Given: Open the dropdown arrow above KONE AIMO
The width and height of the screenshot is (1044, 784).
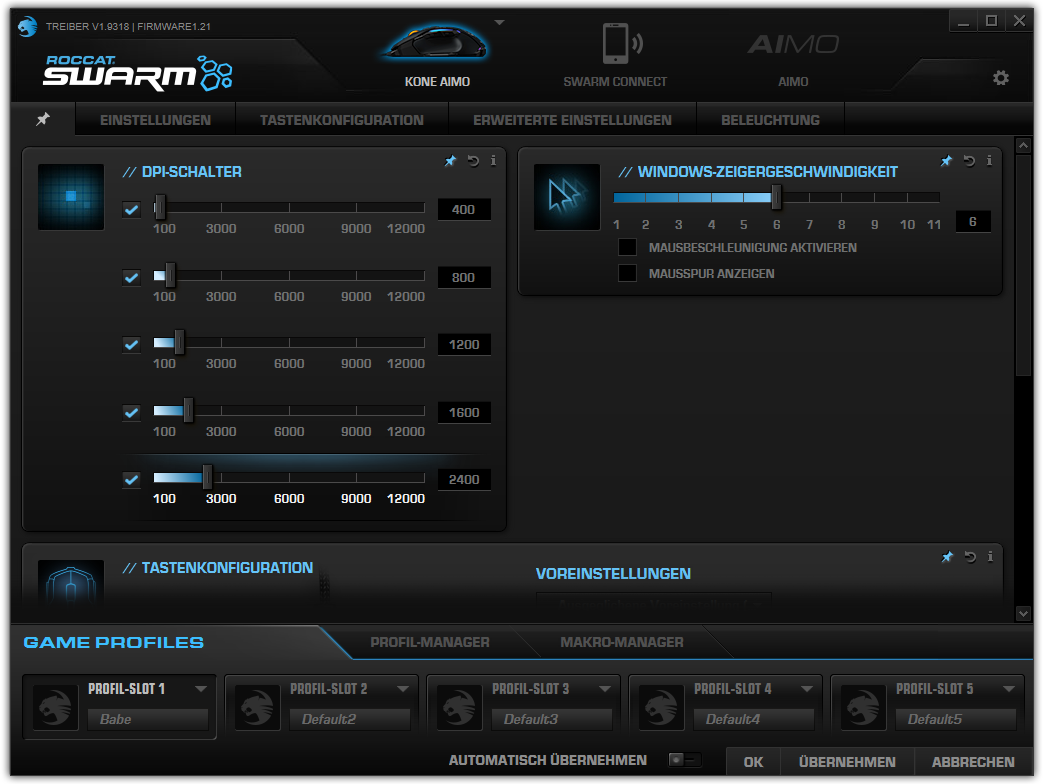Looking at the screenshot, I should point(497,21).
